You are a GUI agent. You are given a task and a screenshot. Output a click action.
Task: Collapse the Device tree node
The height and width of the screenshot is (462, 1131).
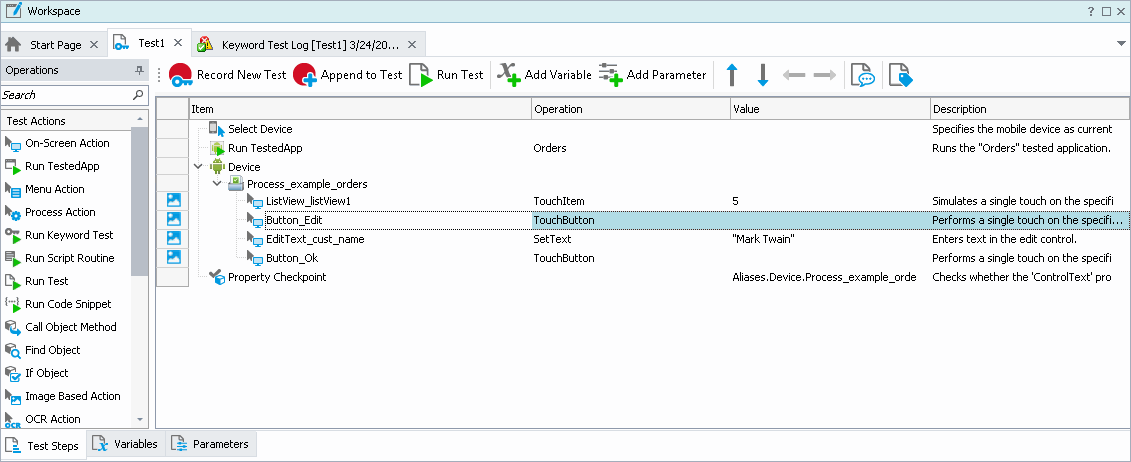point(198,167)
